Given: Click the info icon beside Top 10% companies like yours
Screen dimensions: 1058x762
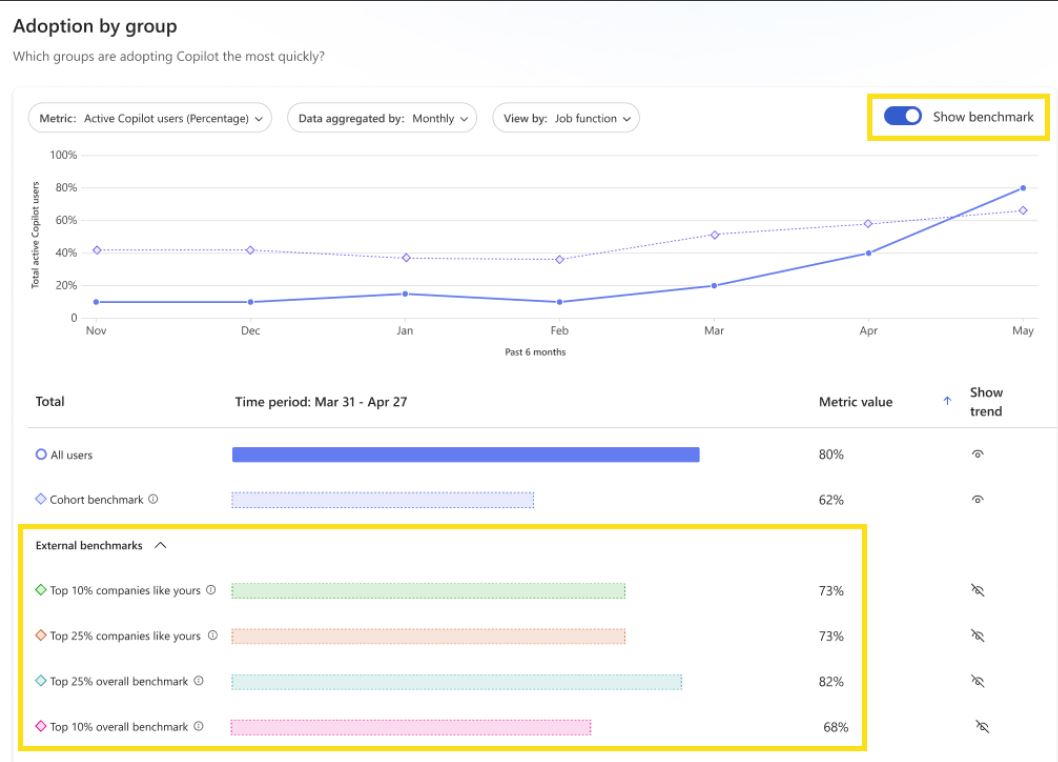Looking at the screenshot, I should tap(210, 590).
